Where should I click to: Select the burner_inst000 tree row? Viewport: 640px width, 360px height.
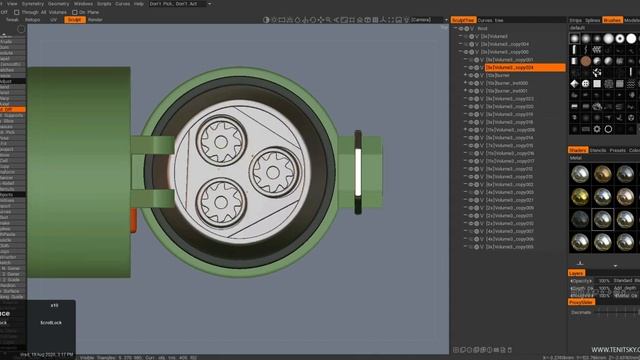point(507,83)
